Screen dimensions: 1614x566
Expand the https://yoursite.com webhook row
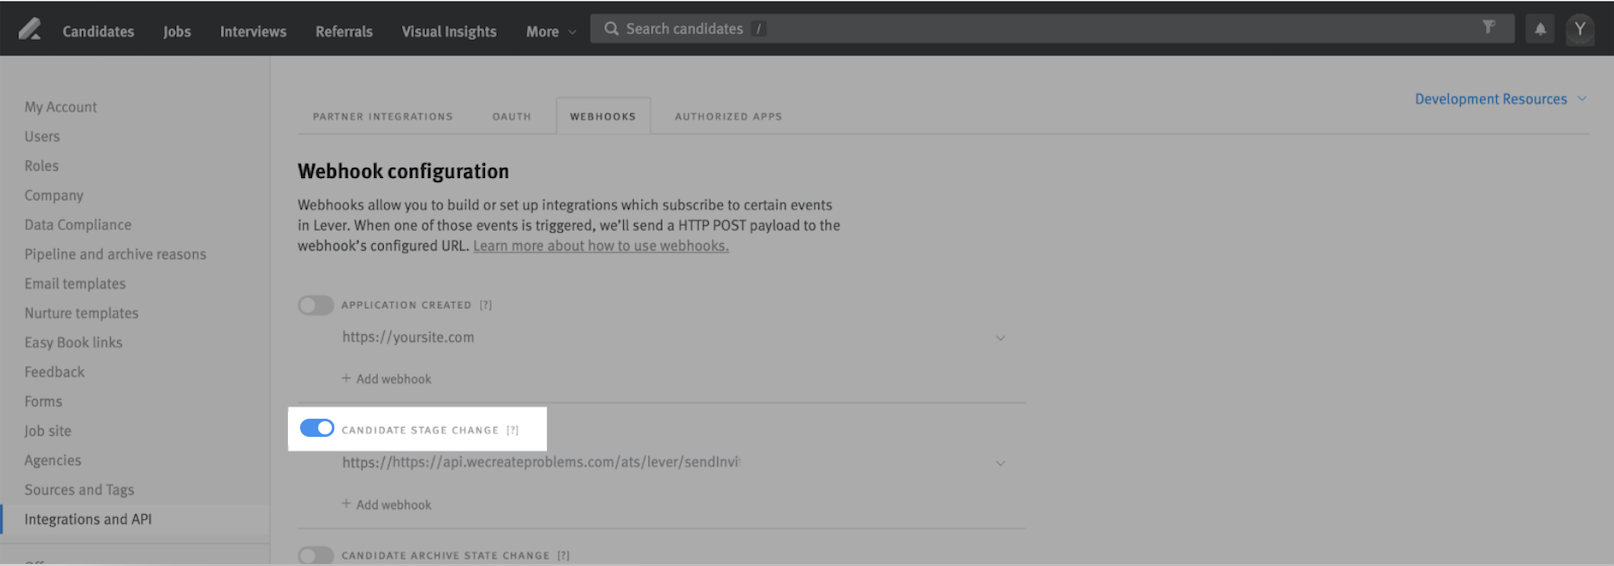click(x=1000, y=338)
